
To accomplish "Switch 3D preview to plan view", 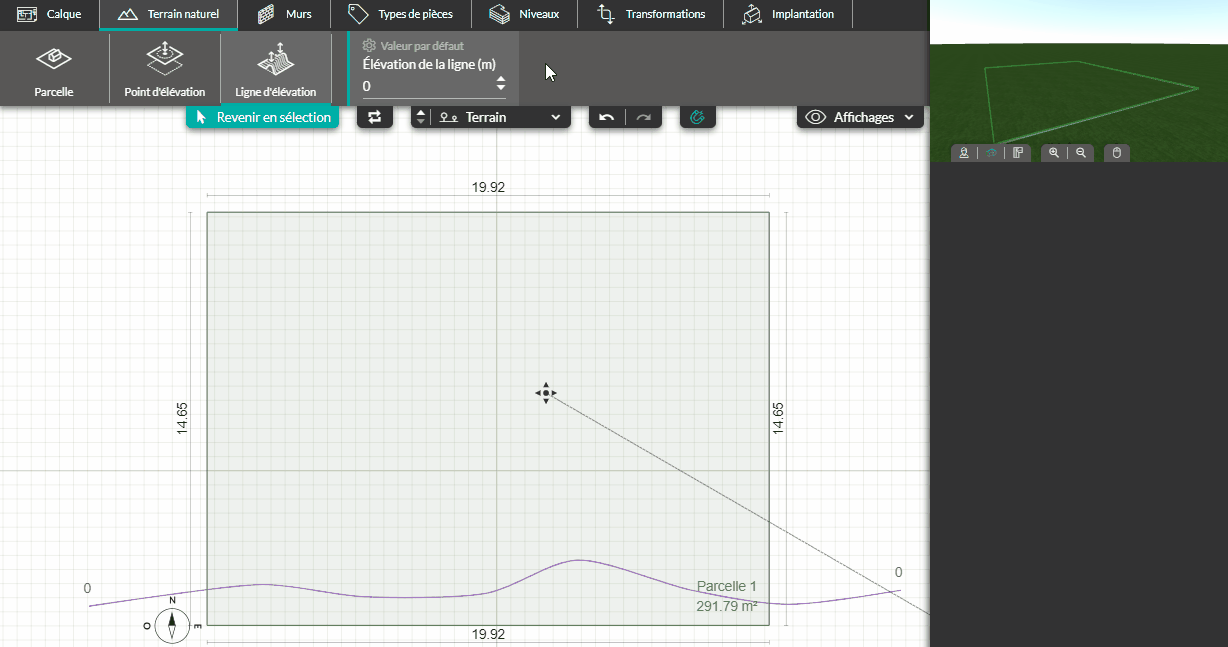I will [1017, 153].
